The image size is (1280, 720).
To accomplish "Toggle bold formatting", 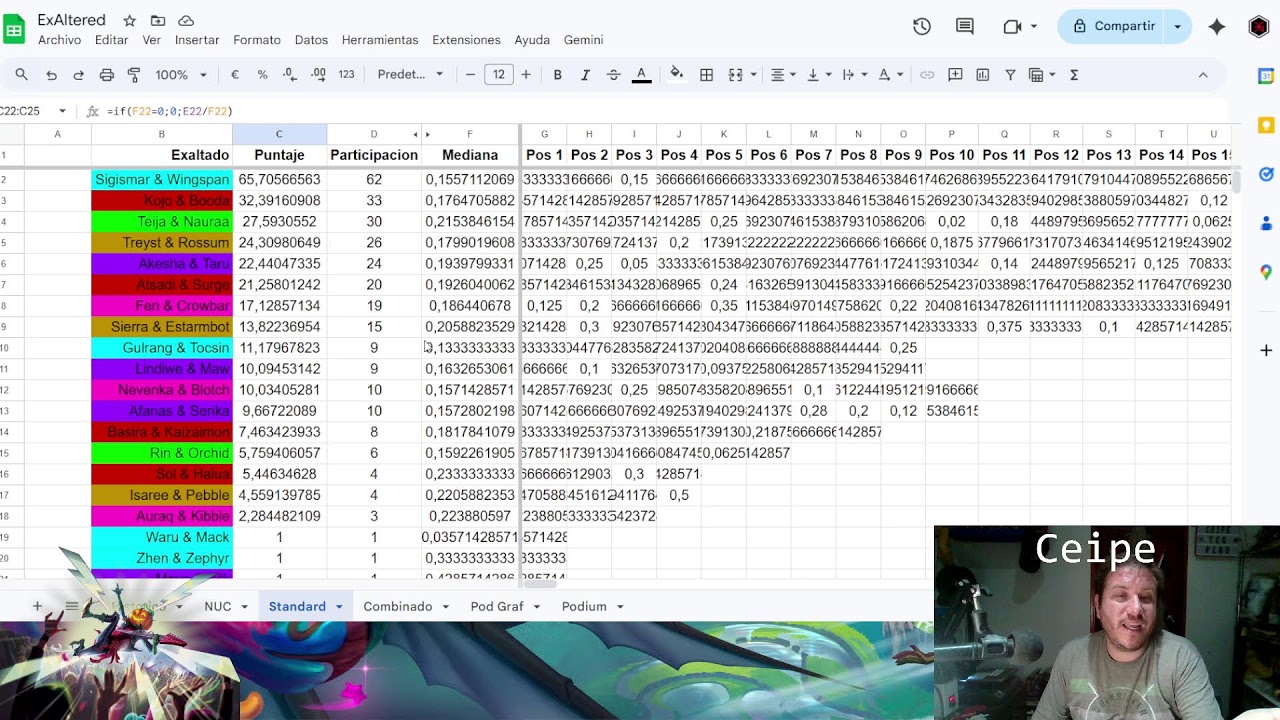I will click(x=558, y=75).
